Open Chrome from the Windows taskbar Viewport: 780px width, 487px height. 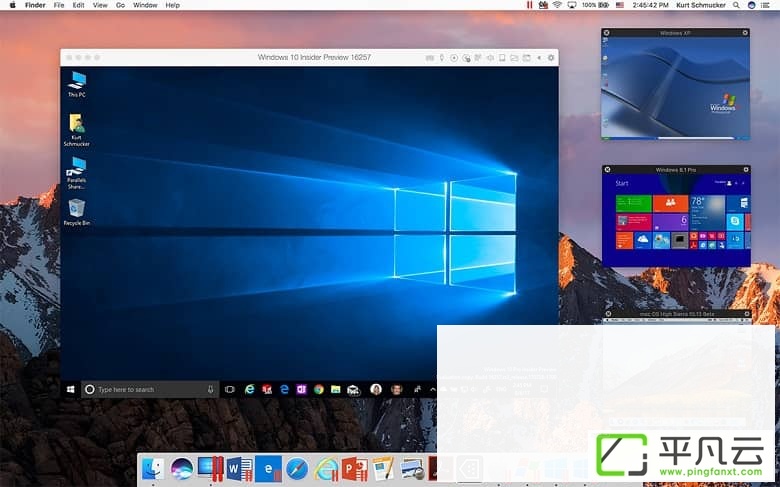[318, 390]
